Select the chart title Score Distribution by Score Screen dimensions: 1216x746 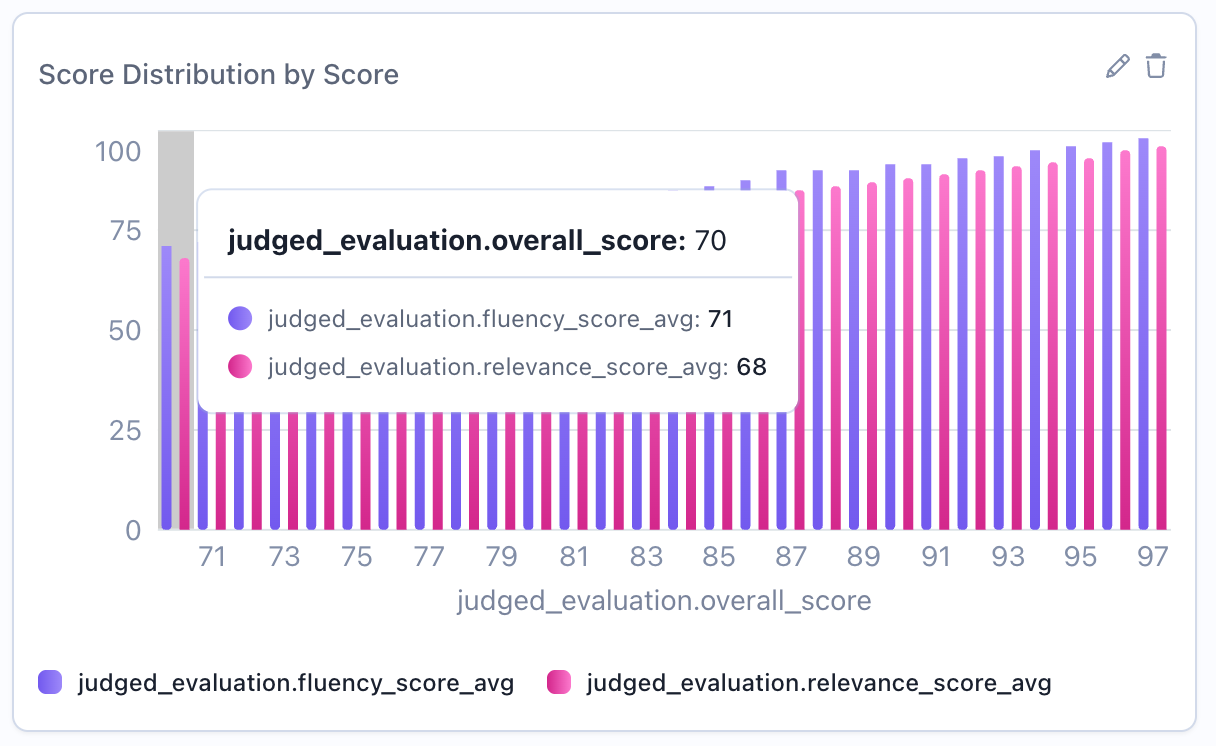point(218,74)
